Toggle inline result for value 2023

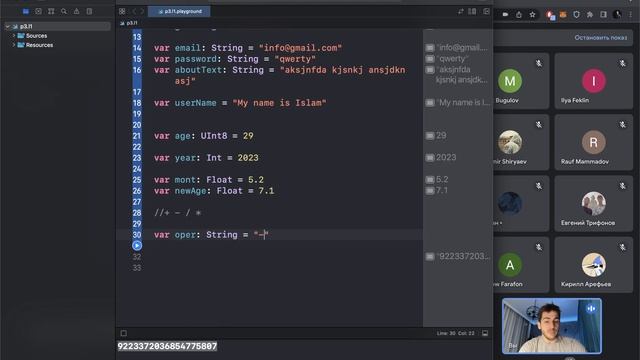tap(430, 158)
